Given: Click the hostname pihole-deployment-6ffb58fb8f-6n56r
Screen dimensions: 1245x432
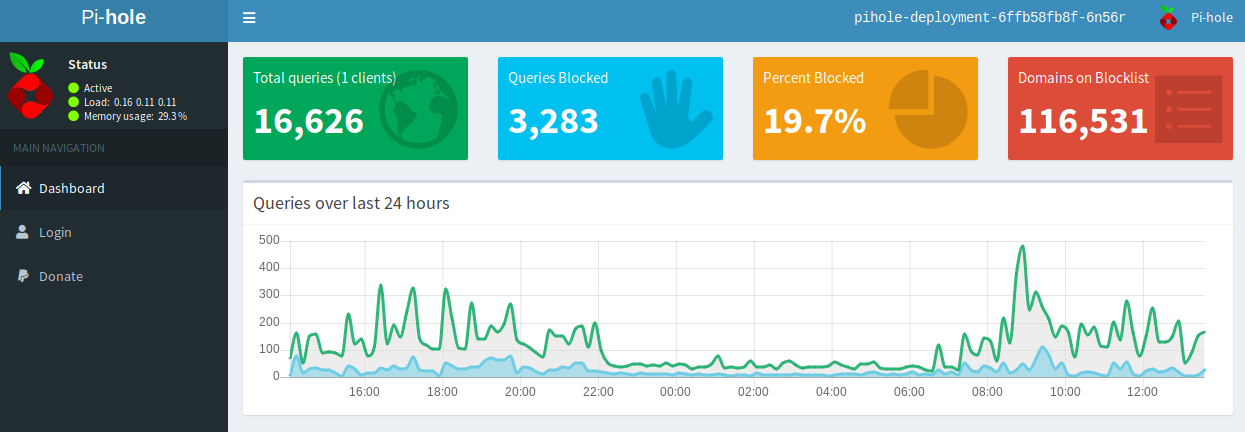Looking at the screenshot, I should pos(990,18).
